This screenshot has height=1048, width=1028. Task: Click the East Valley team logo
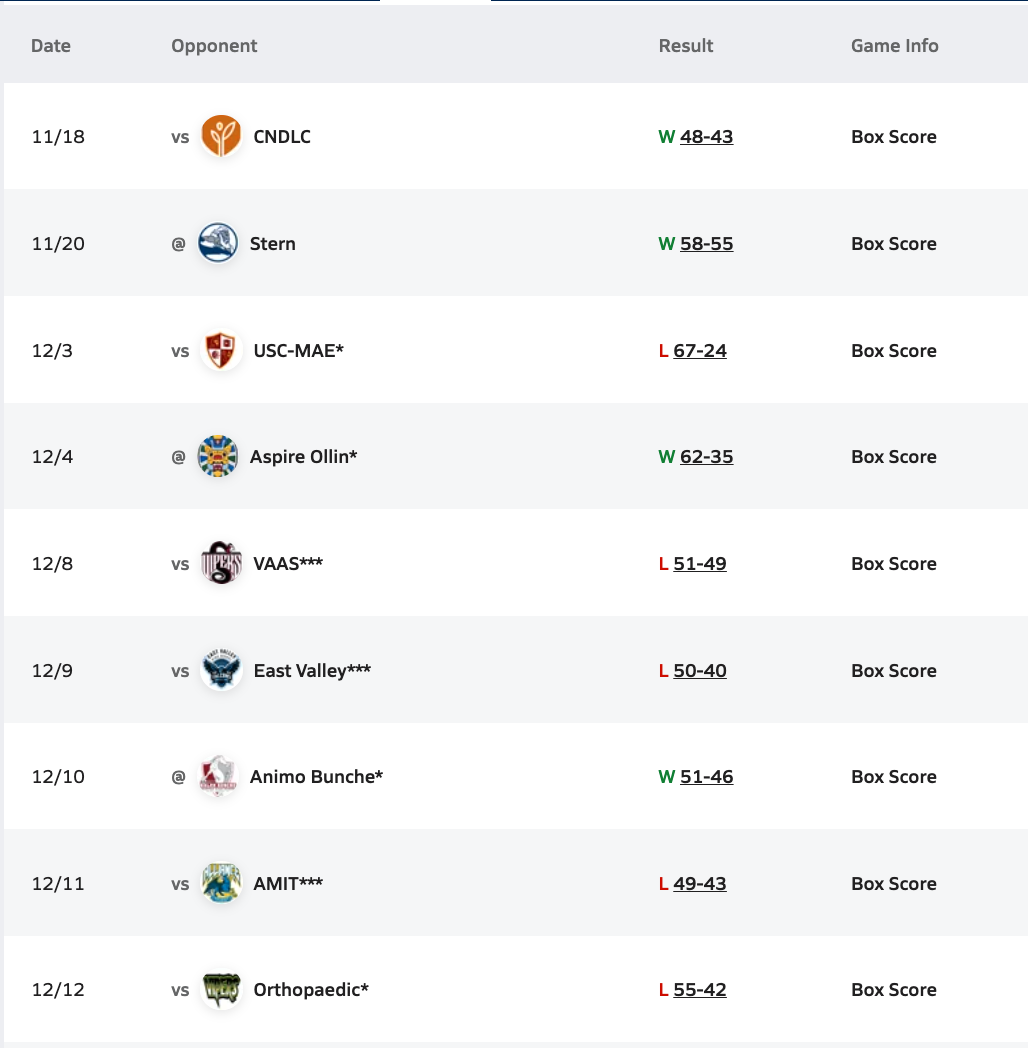pyautogui.click(x=221, y=670)
